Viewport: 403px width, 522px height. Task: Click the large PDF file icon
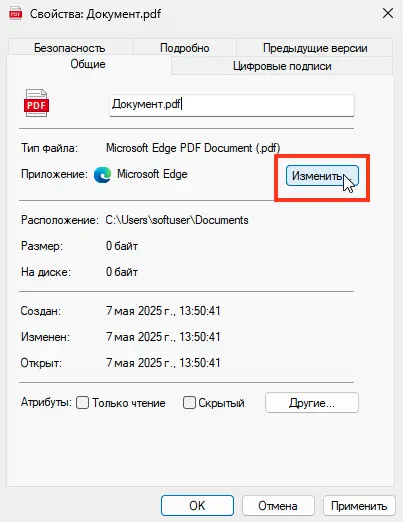(x=36, y=103)
